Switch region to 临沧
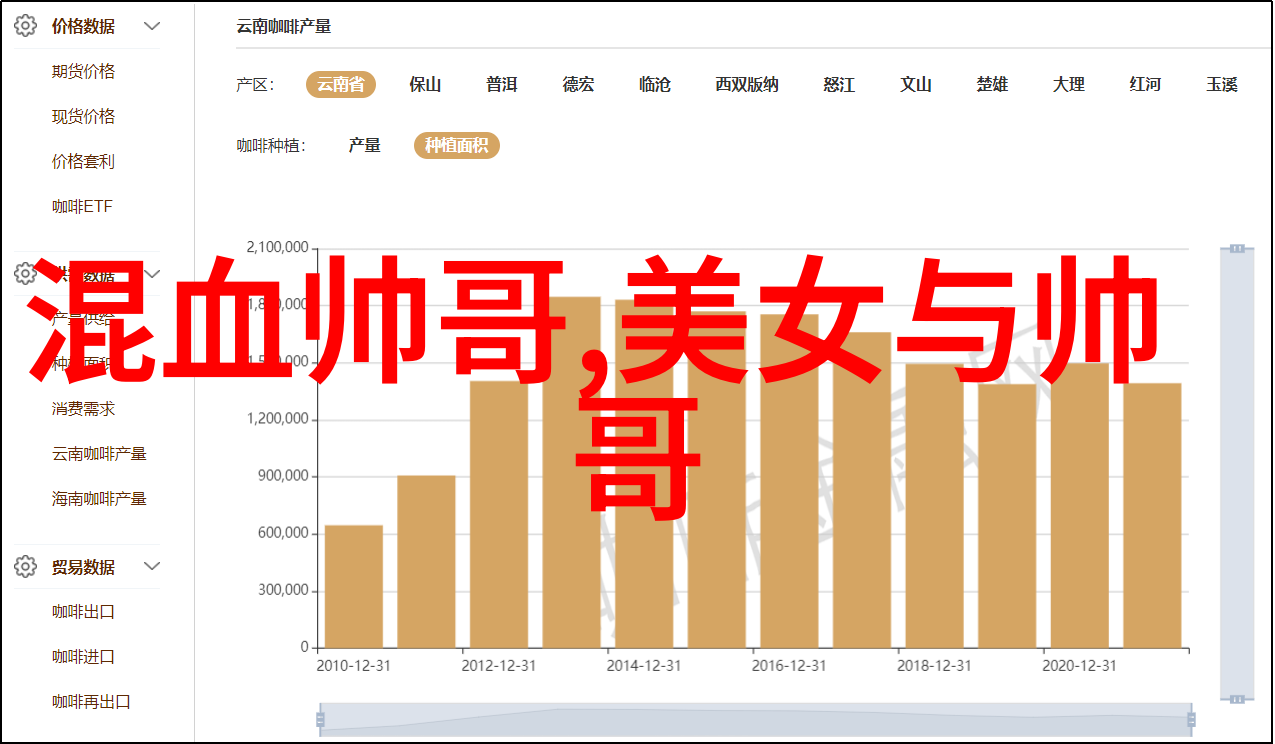 pyautogui.click(x=655, y=85)
